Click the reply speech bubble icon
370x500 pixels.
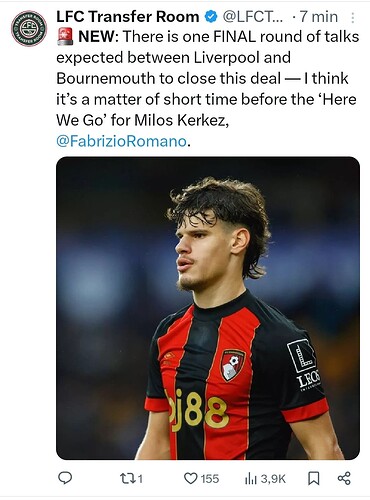click(65, 478)
